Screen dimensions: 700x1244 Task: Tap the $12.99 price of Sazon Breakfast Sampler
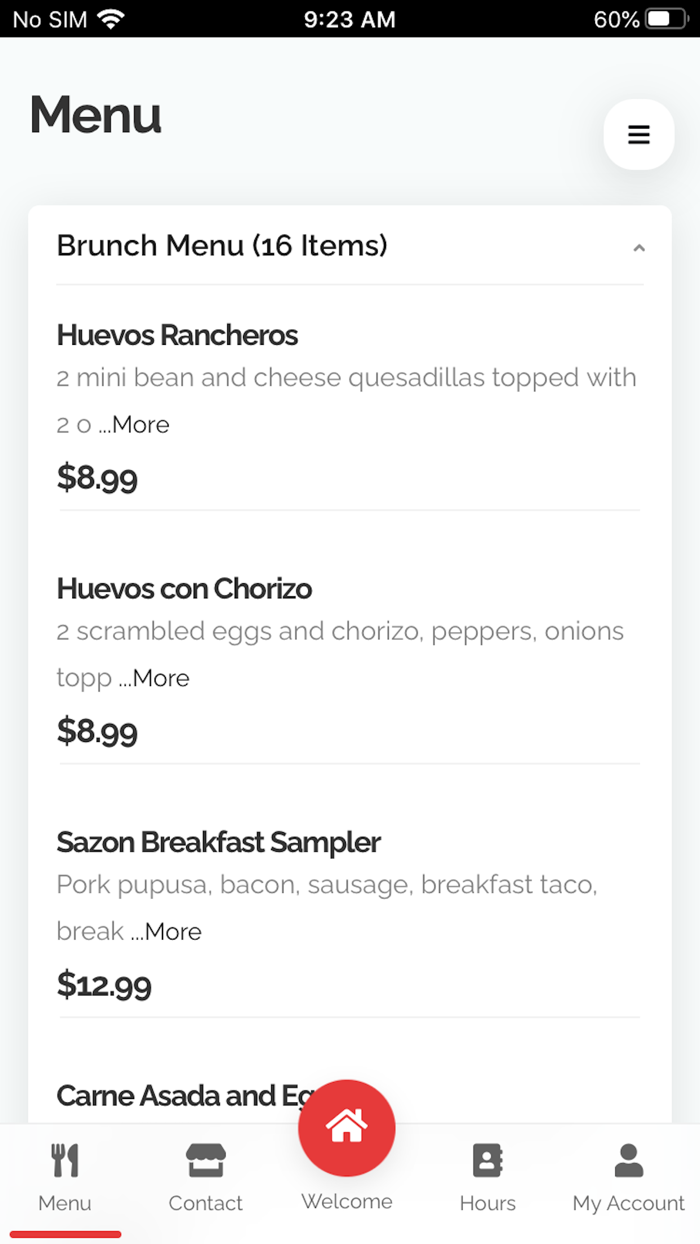103,985
